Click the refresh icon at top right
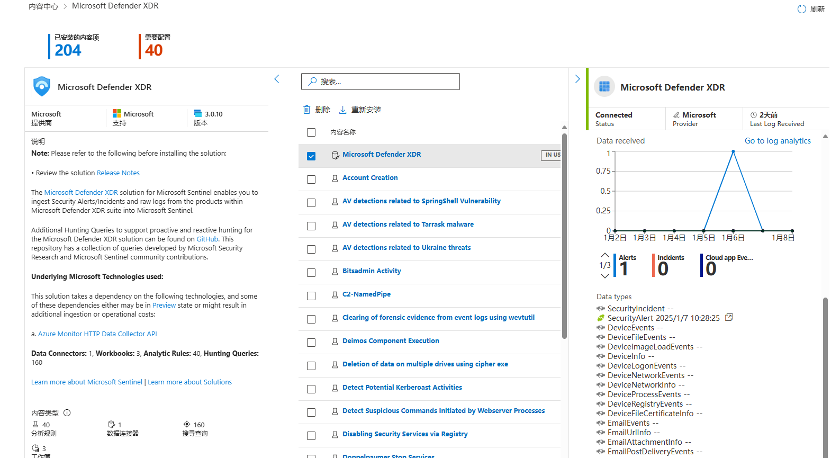 tap(801, 9)
